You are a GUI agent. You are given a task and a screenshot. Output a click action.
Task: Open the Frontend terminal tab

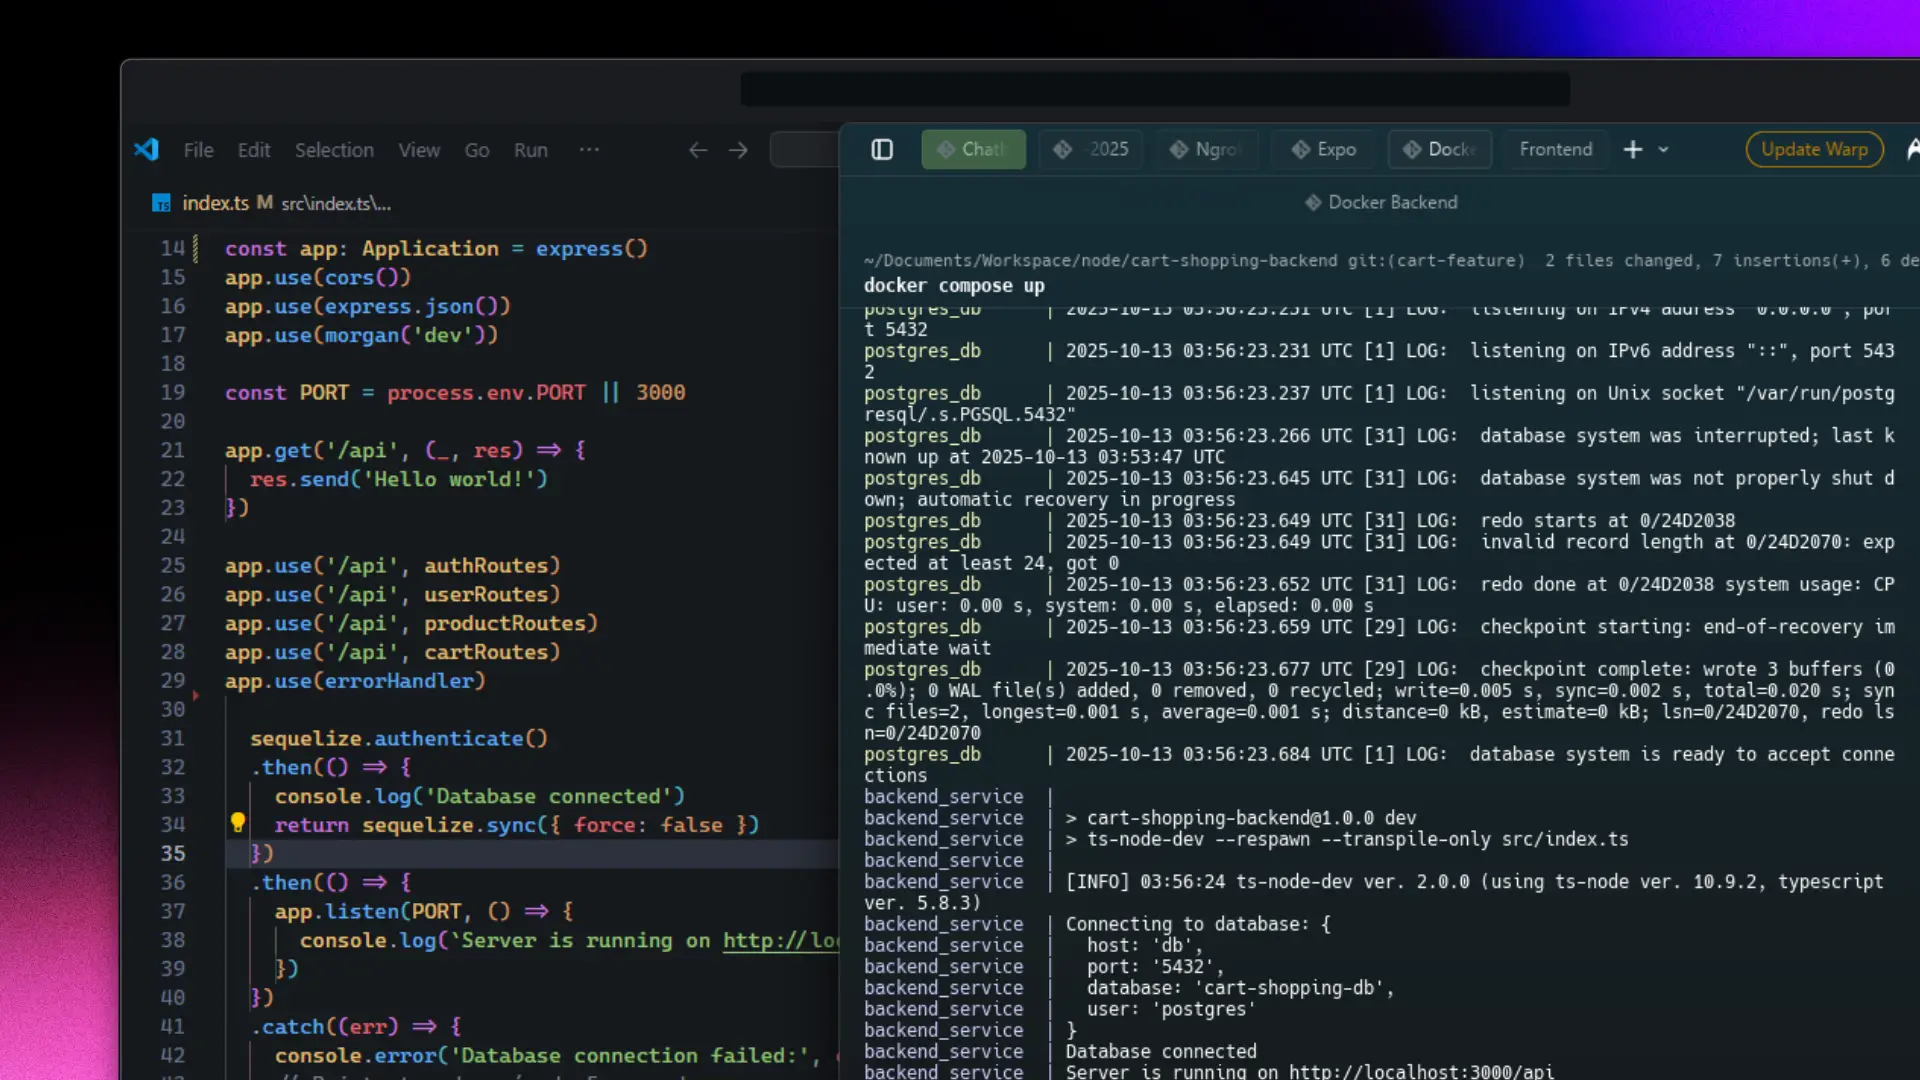pos(1555,150)
